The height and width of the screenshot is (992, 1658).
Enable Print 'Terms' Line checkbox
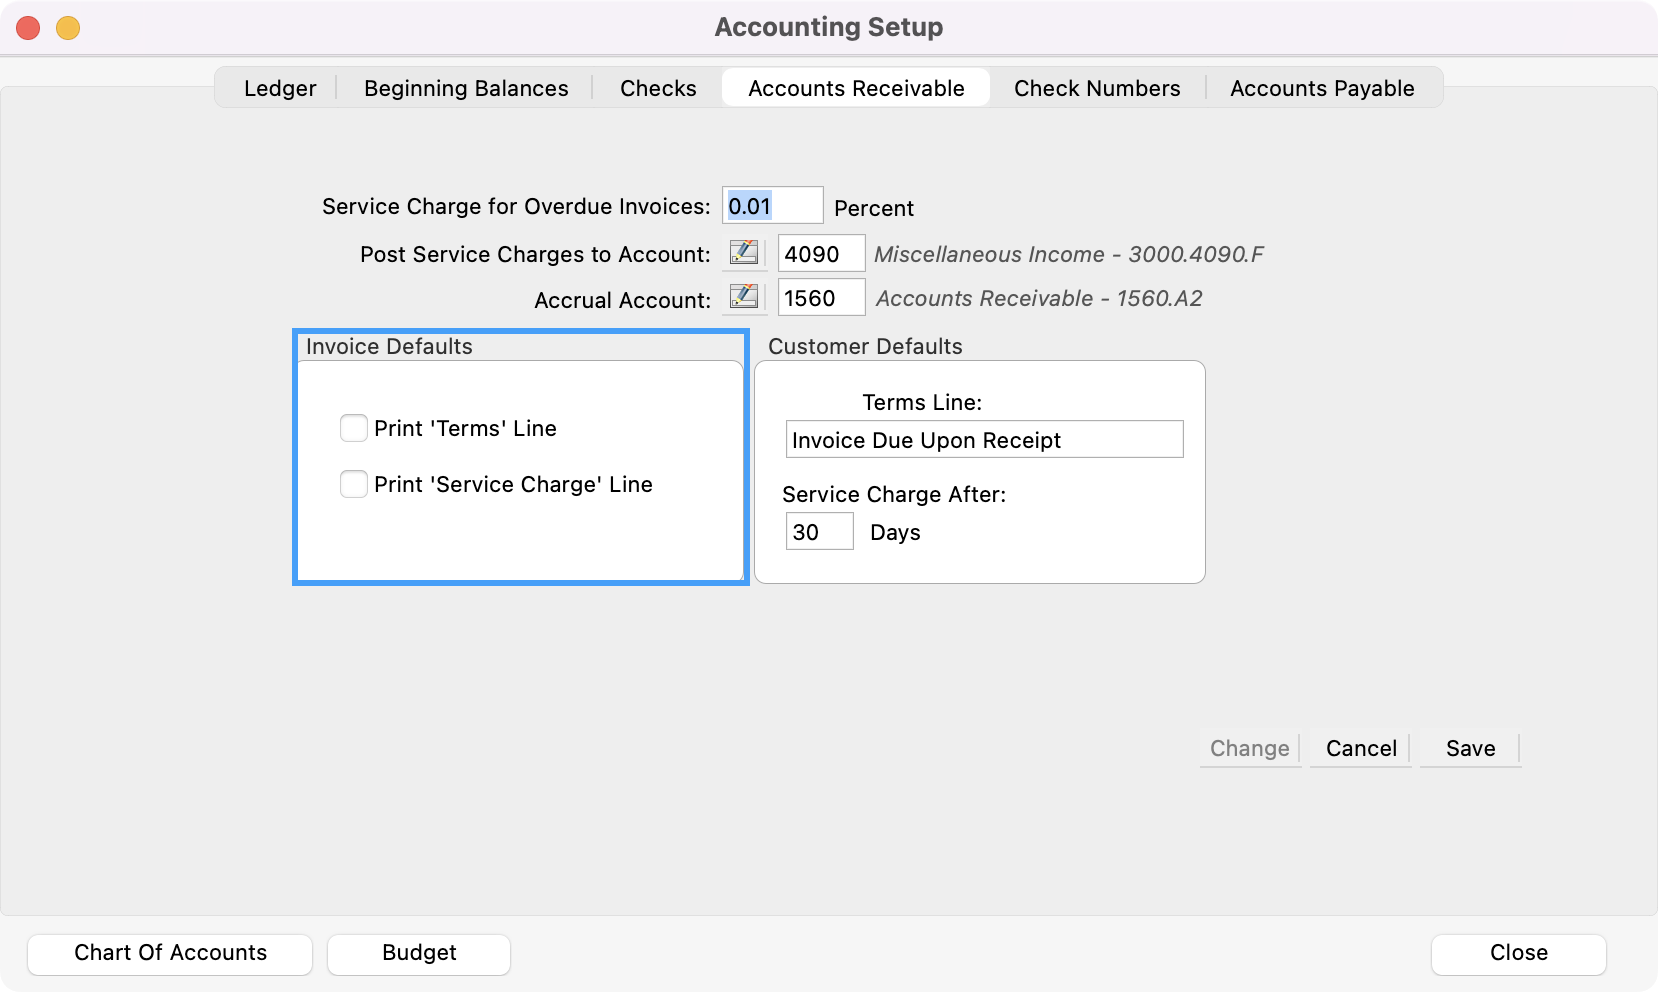pos(354,428)
